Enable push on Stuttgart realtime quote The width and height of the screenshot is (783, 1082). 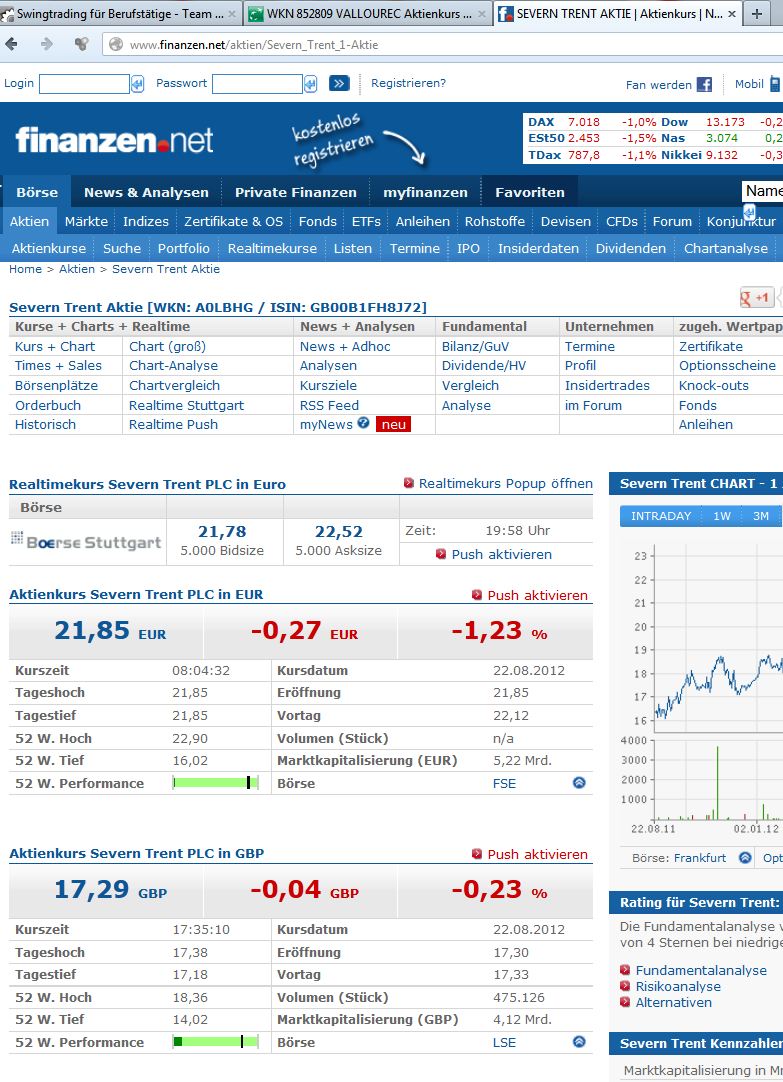point(494,554)
